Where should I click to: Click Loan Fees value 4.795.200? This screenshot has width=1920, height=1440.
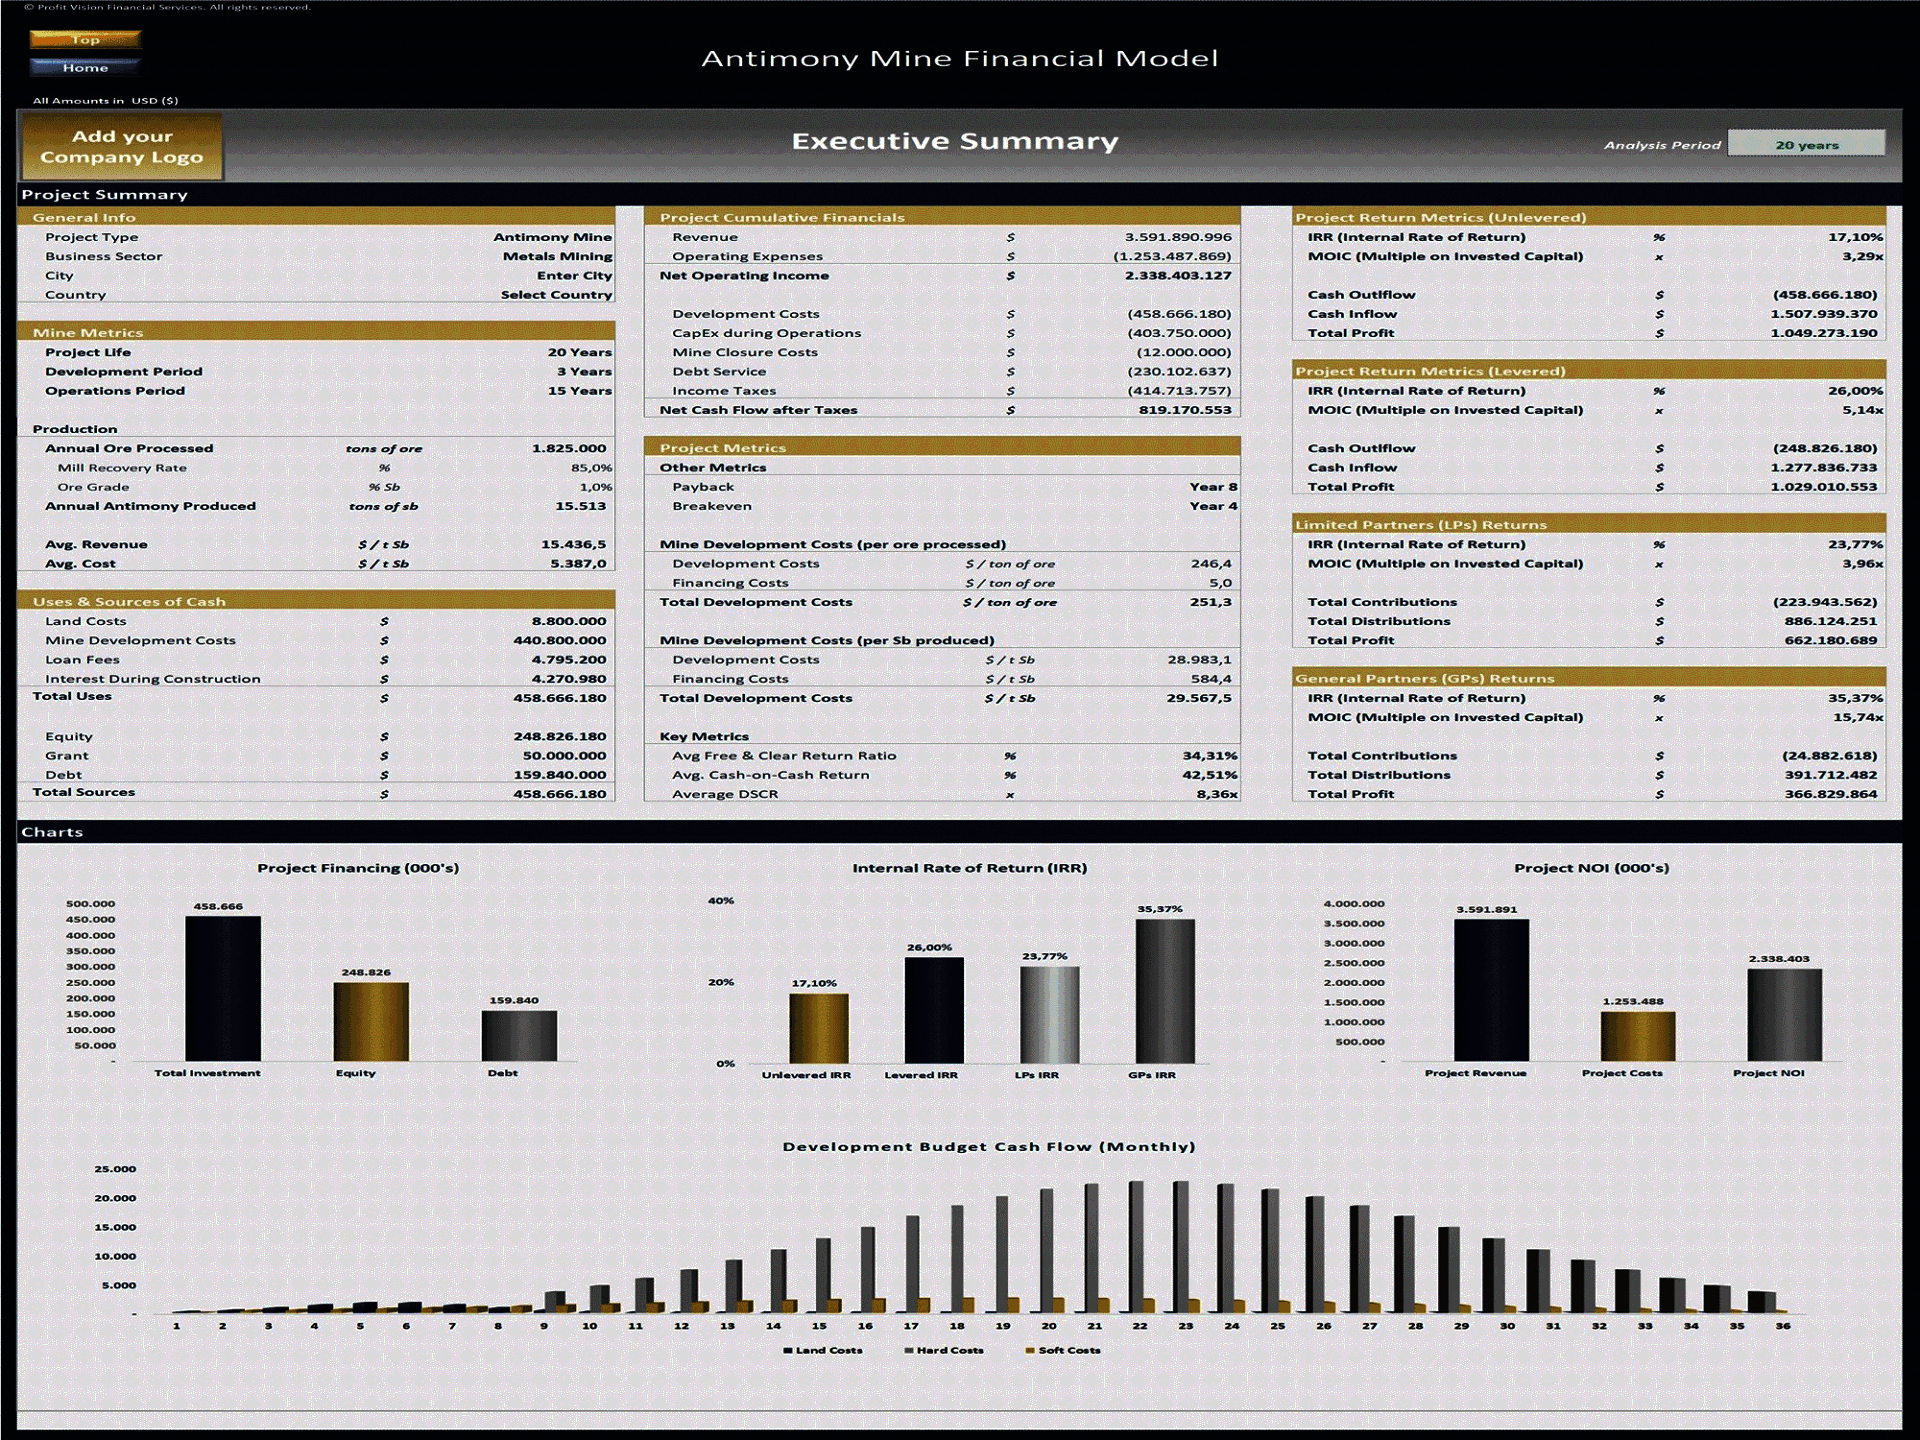coord(568,659)
